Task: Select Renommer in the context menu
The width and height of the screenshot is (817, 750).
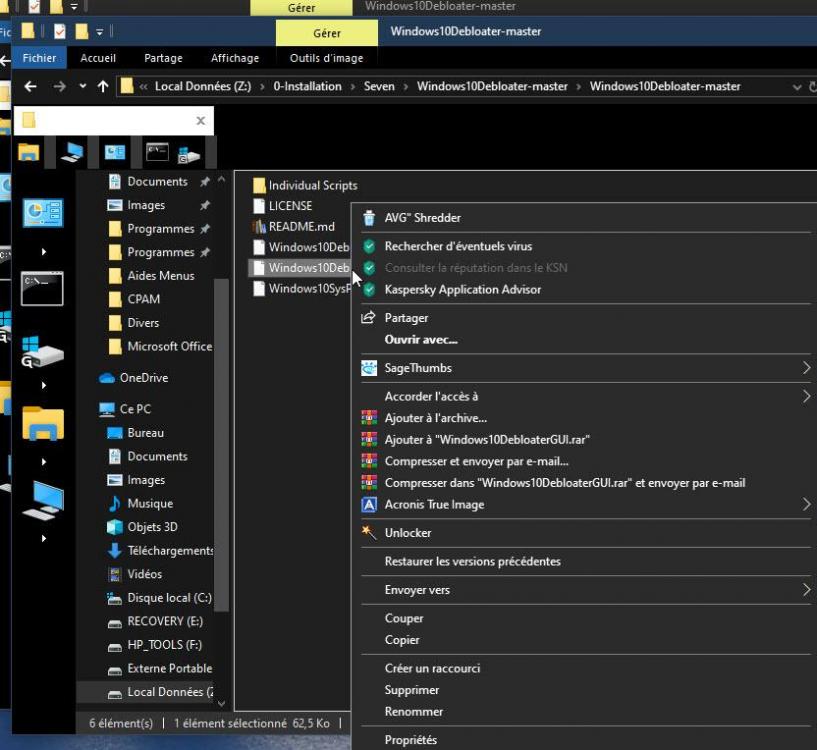Action: pos(414,712)
